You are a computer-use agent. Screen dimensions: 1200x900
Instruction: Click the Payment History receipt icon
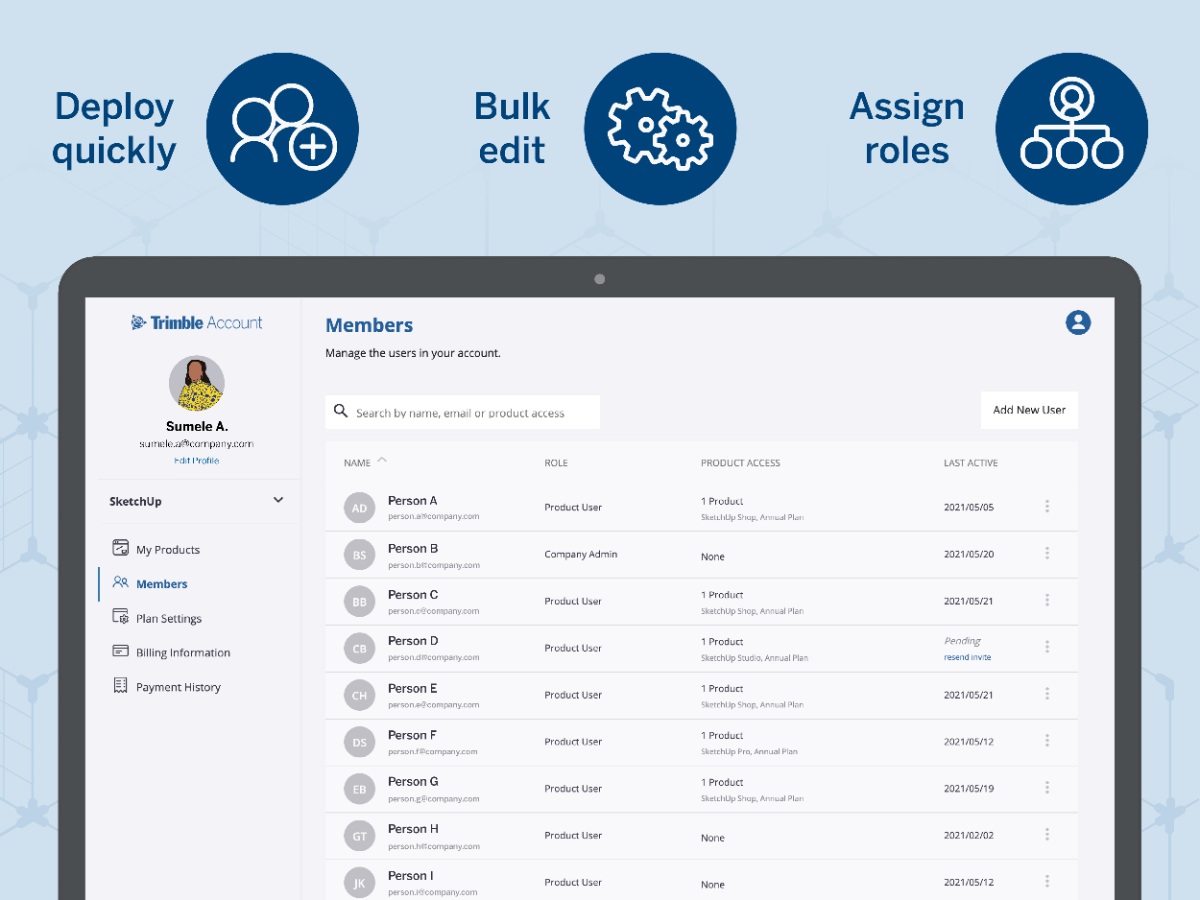120,686
